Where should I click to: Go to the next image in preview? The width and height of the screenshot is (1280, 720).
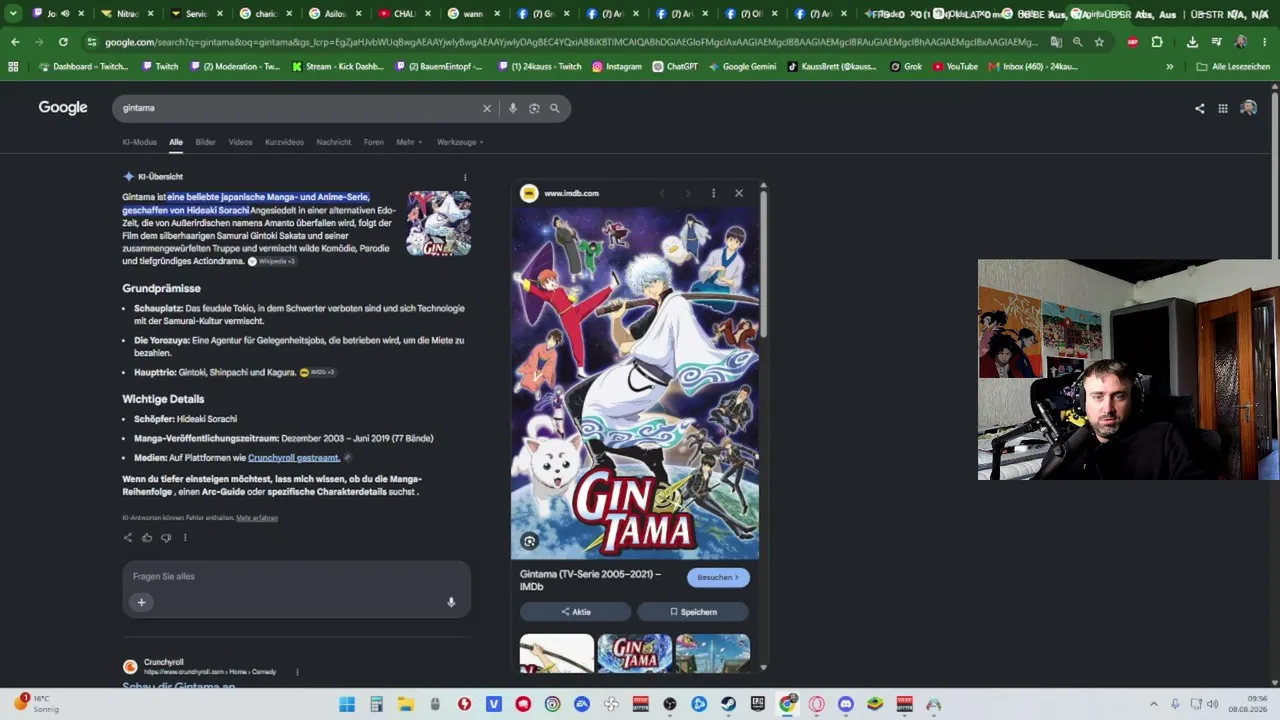point(687,193)
